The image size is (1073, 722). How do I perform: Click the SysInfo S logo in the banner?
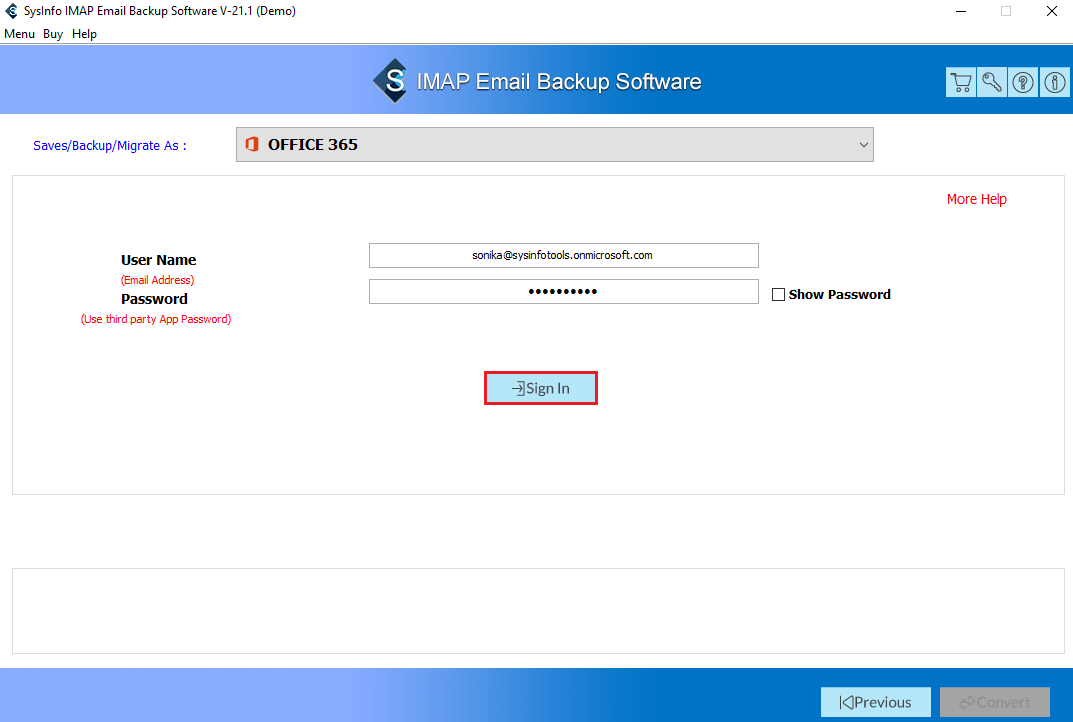coord(391,81)
